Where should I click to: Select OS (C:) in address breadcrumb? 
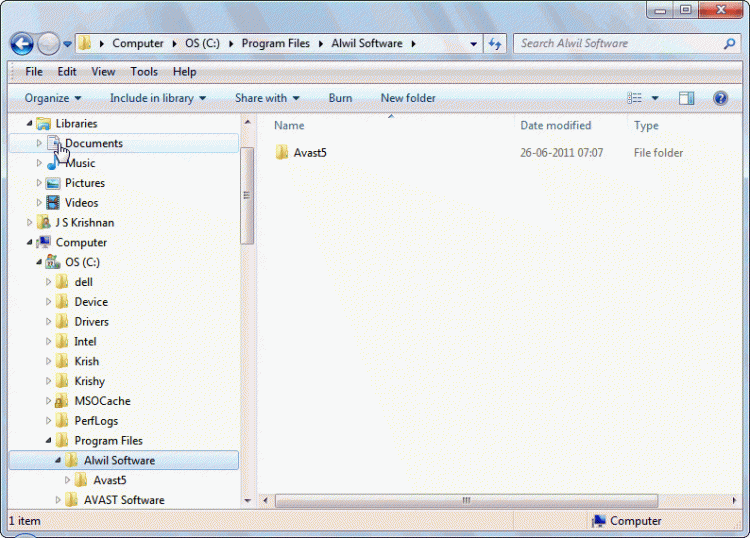202,44
